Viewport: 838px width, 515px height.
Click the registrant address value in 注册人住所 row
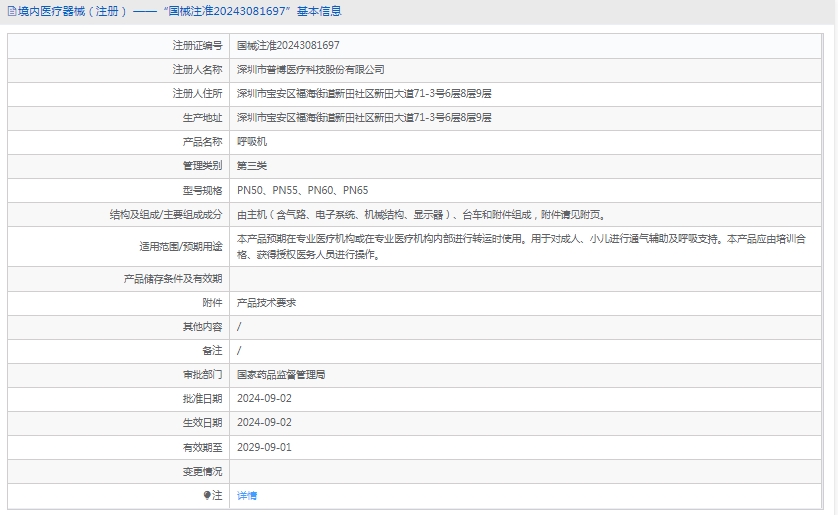(364, 94)
